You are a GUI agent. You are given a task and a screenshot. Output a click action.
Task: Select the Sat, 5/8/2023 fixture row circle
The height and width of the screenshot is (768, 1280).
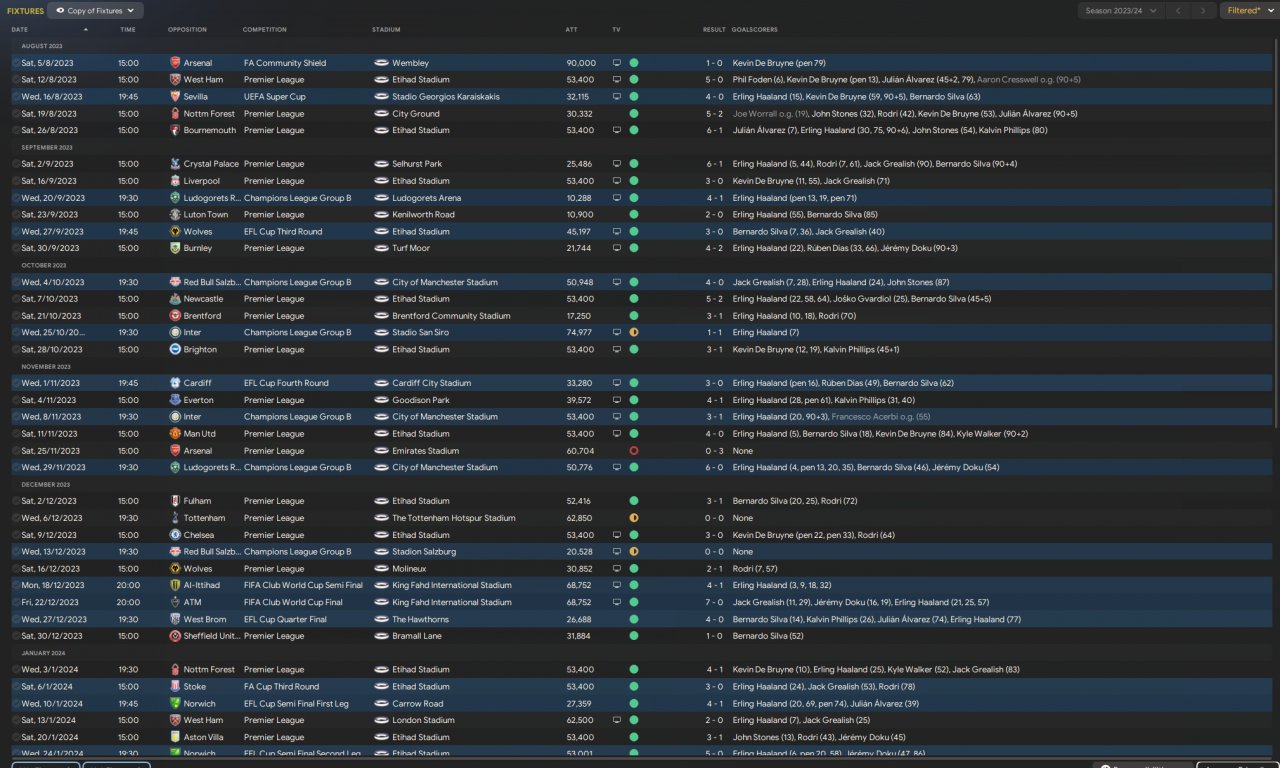click(x=16, y=63)
